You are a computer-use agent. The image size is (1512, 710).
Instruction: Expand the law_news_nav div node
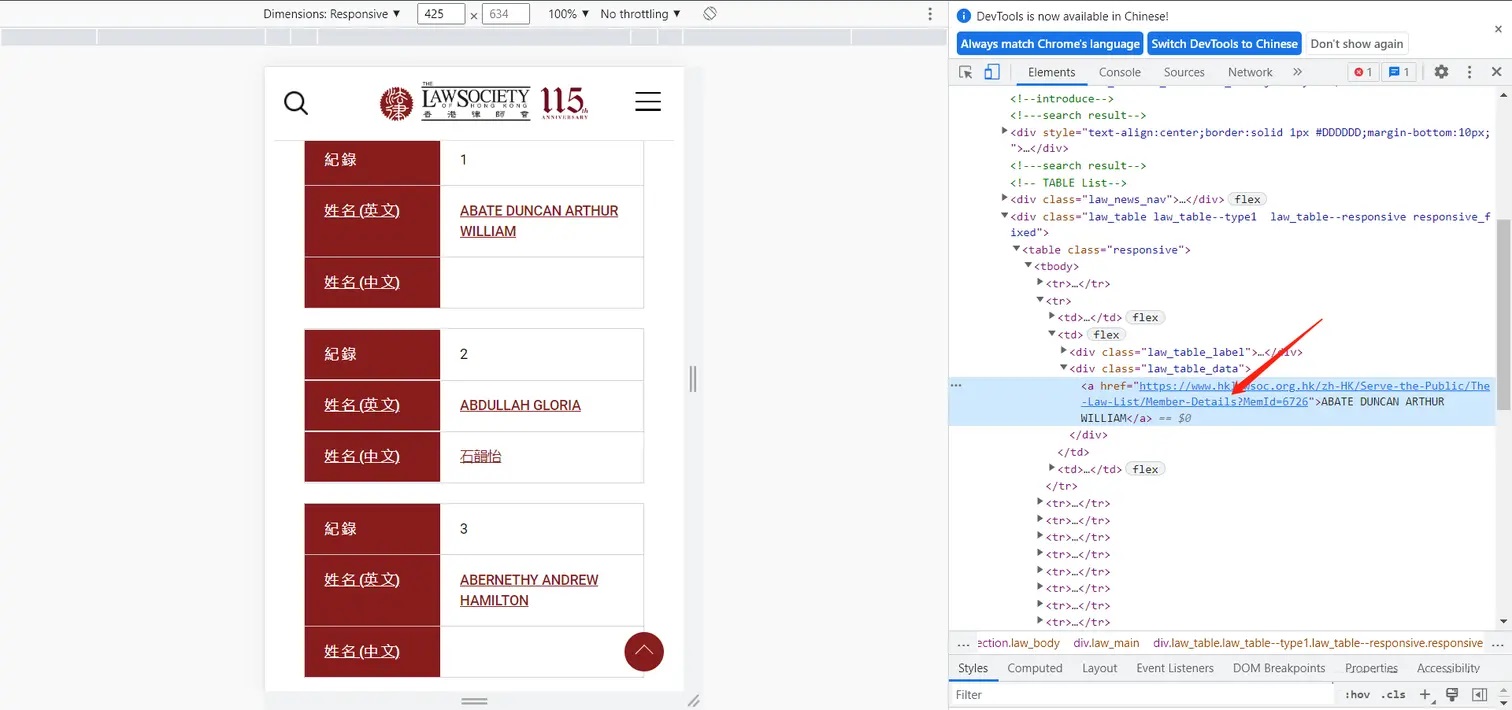(1006, 199)
